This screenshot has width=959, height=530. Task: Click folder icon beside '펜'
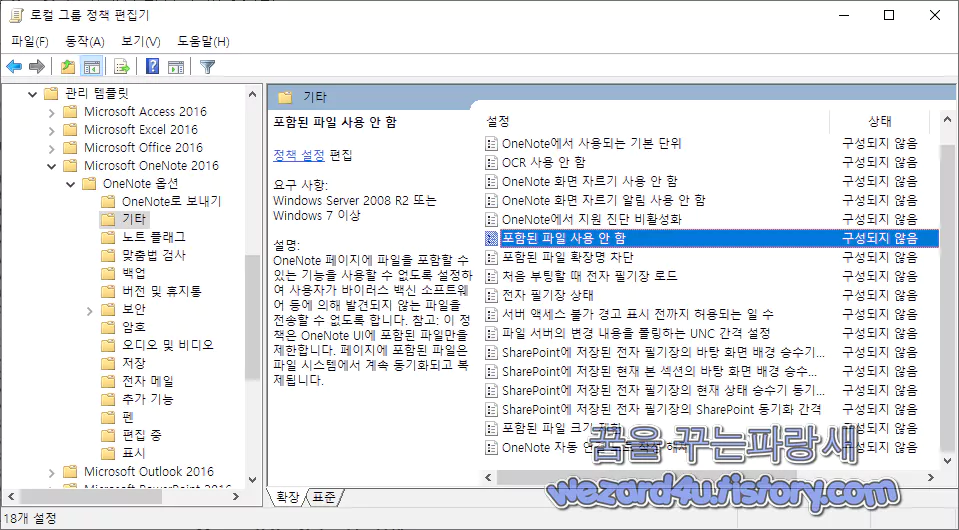108,417
